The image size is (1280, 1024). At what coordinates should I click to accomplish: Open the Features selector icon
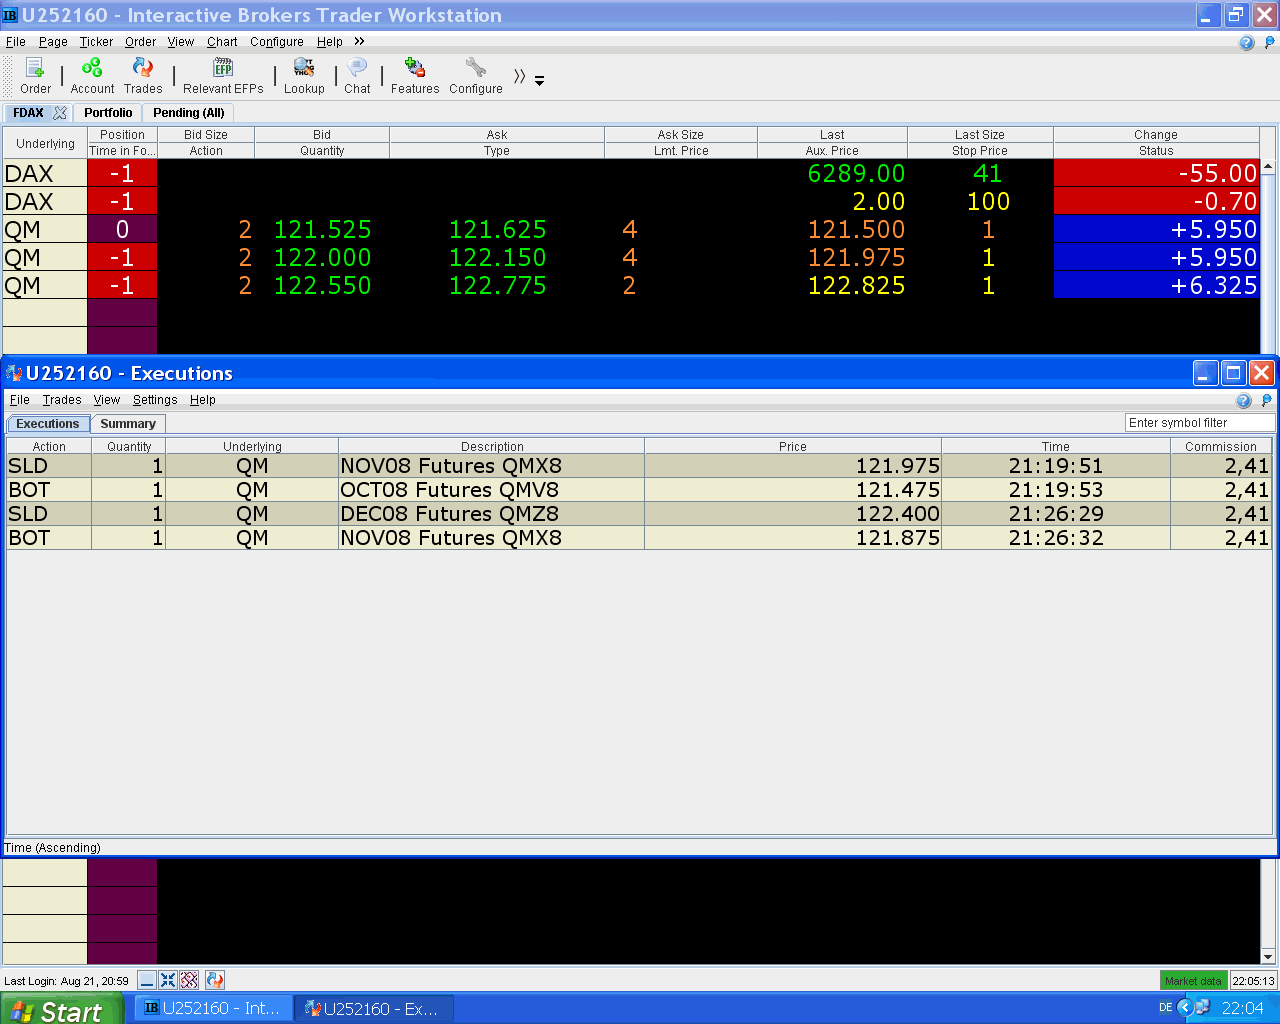(x=415, y=76)
